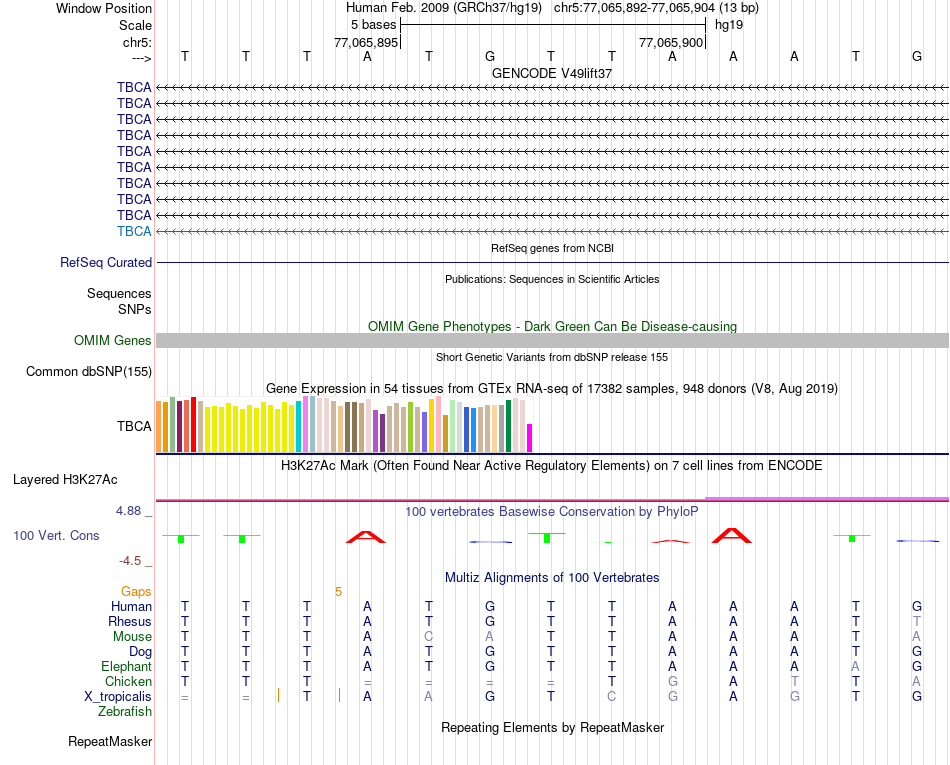
Task: Click the "100 Vert. Cons" track label
Action: pyautogui.click(x=56, y=535)
